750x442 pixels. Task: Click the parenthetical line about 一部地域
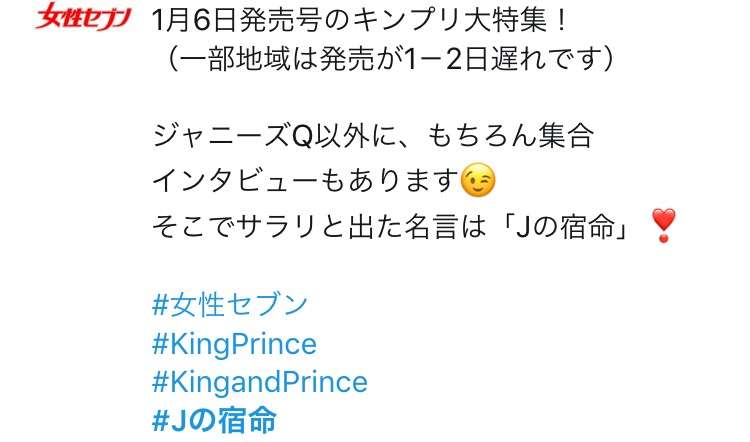pyautogui.click(x=388, y=60)
